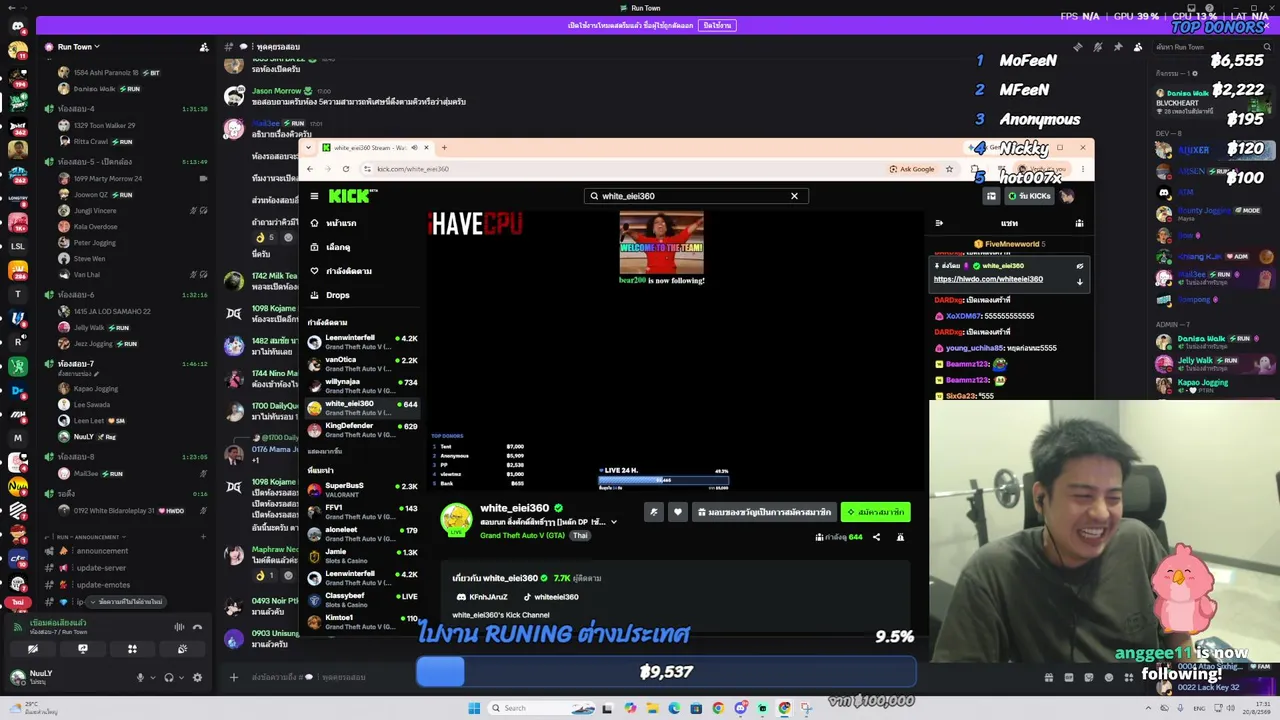Clear the white_eiei360 Kick search box
This screenshot has width=1280, height=720.
pos(794,196)
